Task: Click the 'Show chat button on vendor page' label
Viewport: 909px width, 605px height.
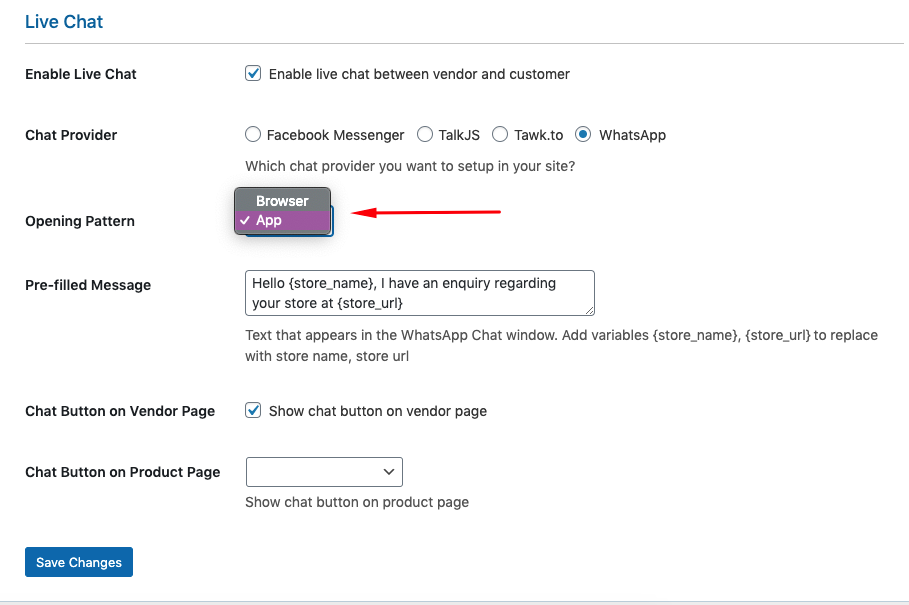Action: 378,411
